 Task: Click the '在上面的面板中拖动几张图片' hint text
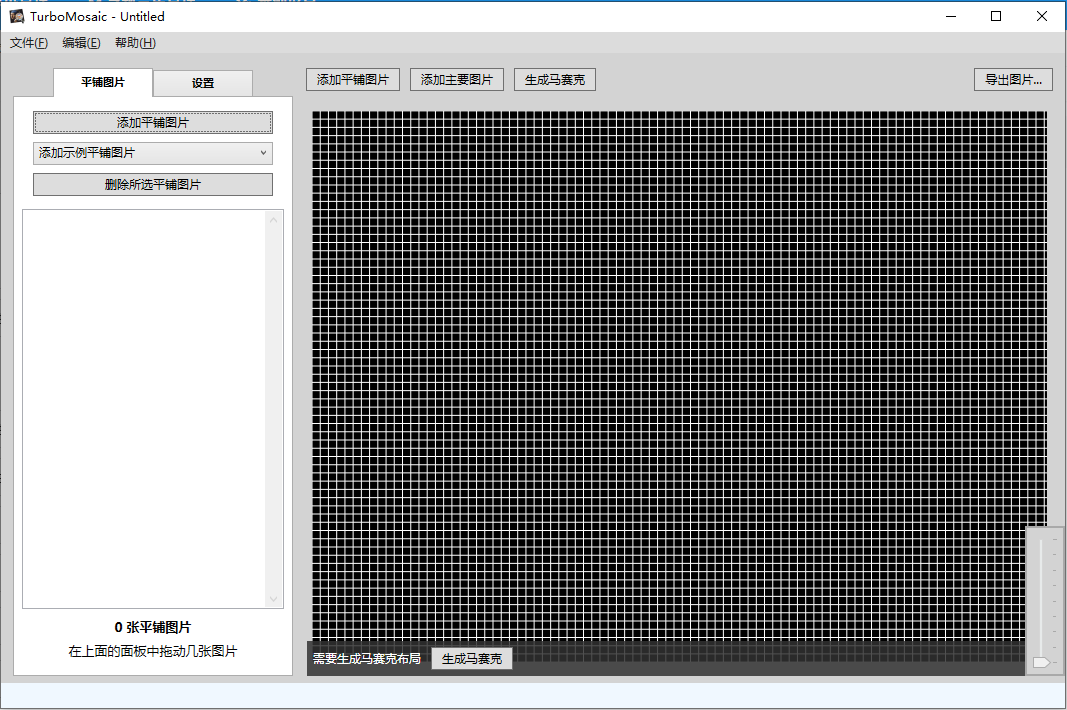153,651
